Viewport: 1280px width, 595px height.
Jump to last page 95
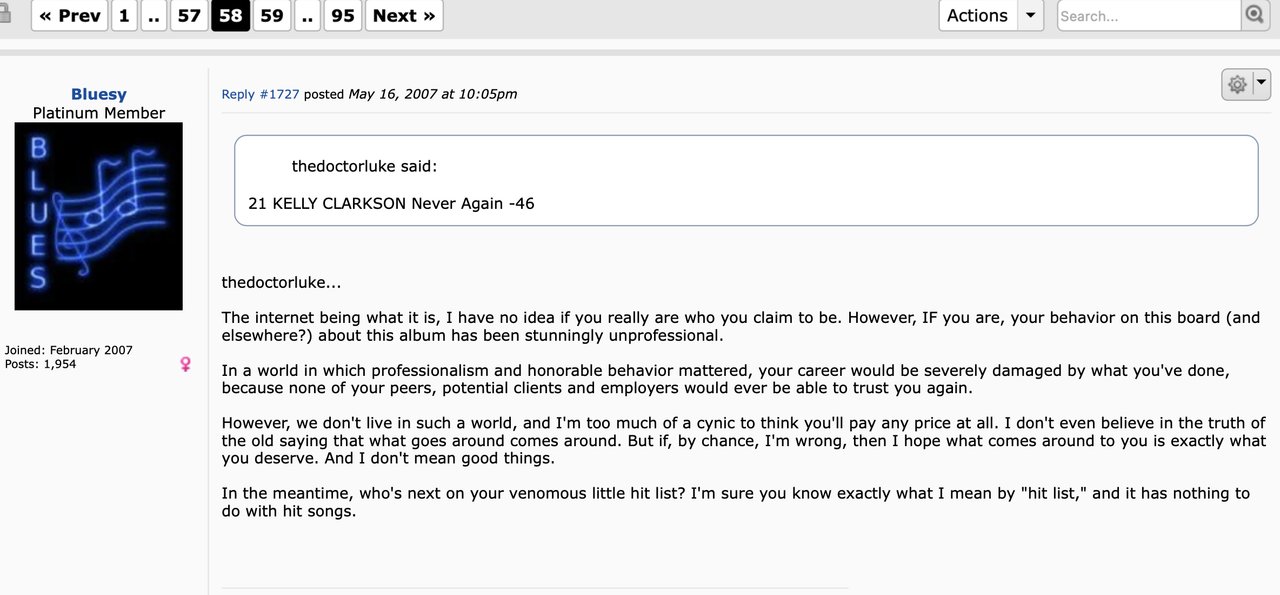(343, 15)
